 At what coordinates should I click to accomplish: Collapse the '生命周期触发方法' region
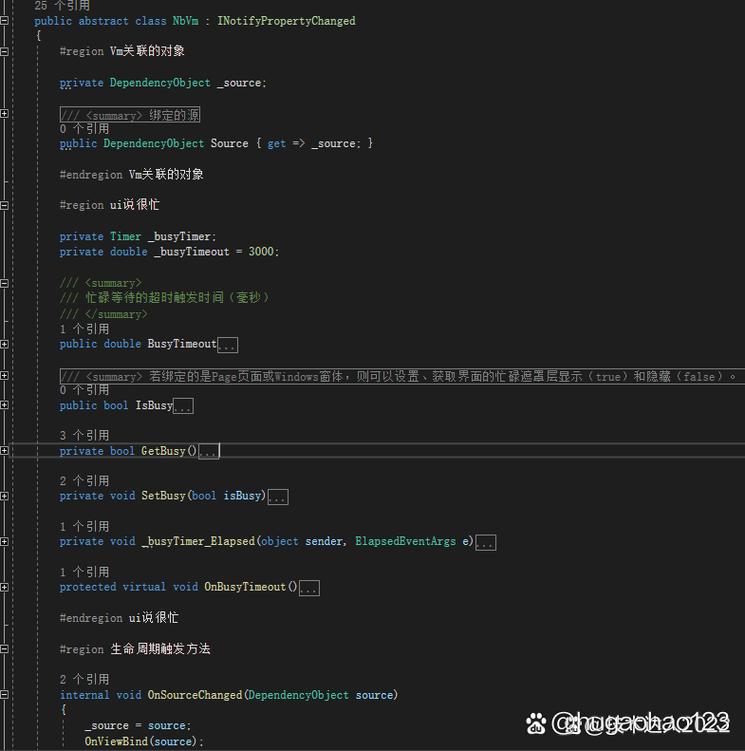coord(4,649)
